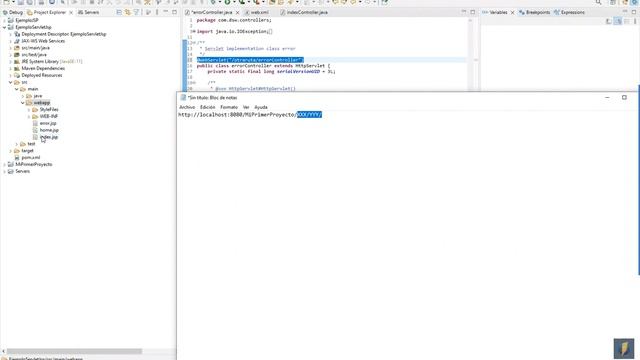Maximize the Variables panel
Image resolution: width=640 pixels, height=360 pixels.
pyautogui.click(x=634, y=12)
